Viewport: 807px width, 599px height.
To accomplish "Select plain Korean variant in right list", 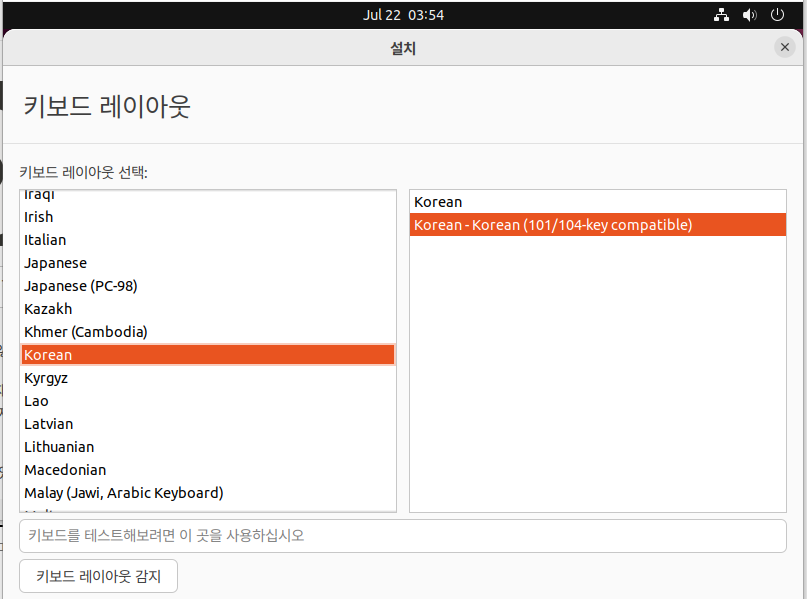I will pyautogui.click(x=598, y=202).
